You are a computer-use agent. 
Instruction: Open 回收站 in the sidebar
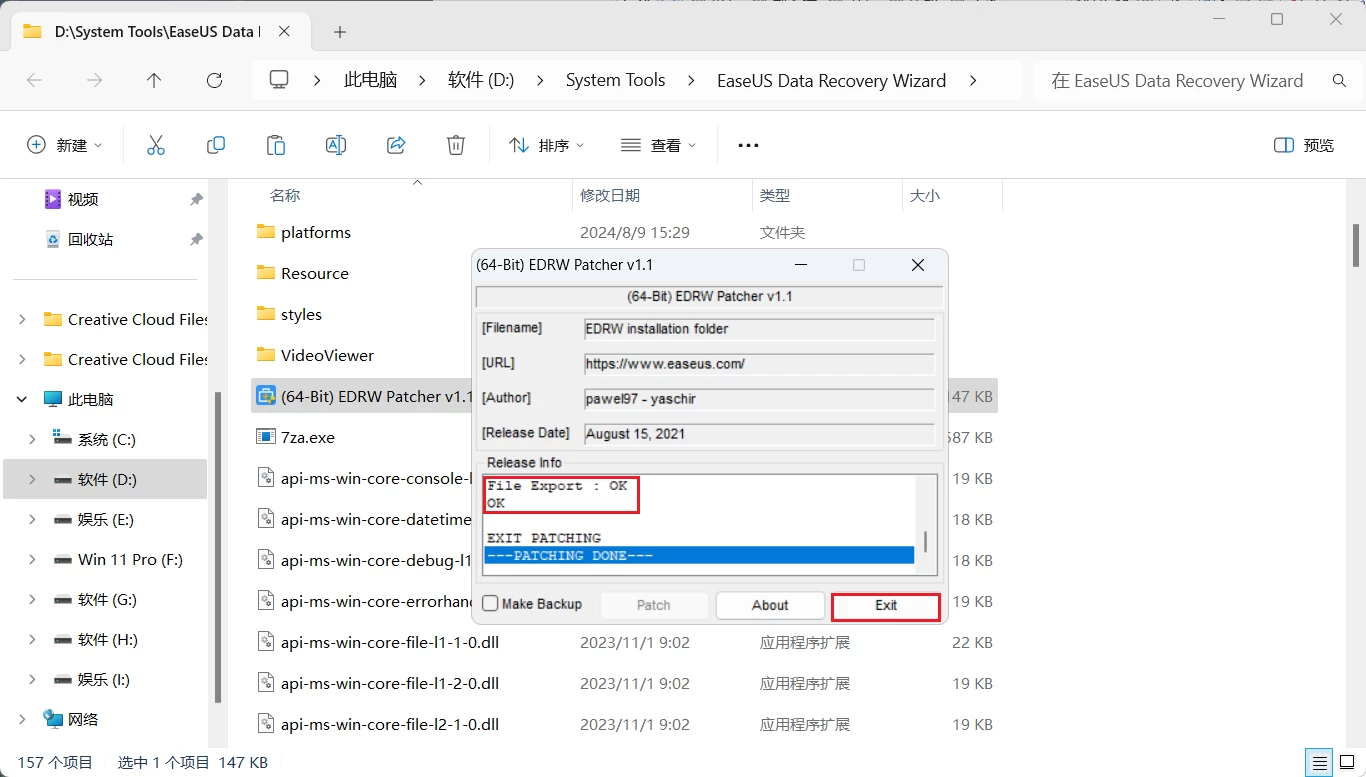click(90, 239)
